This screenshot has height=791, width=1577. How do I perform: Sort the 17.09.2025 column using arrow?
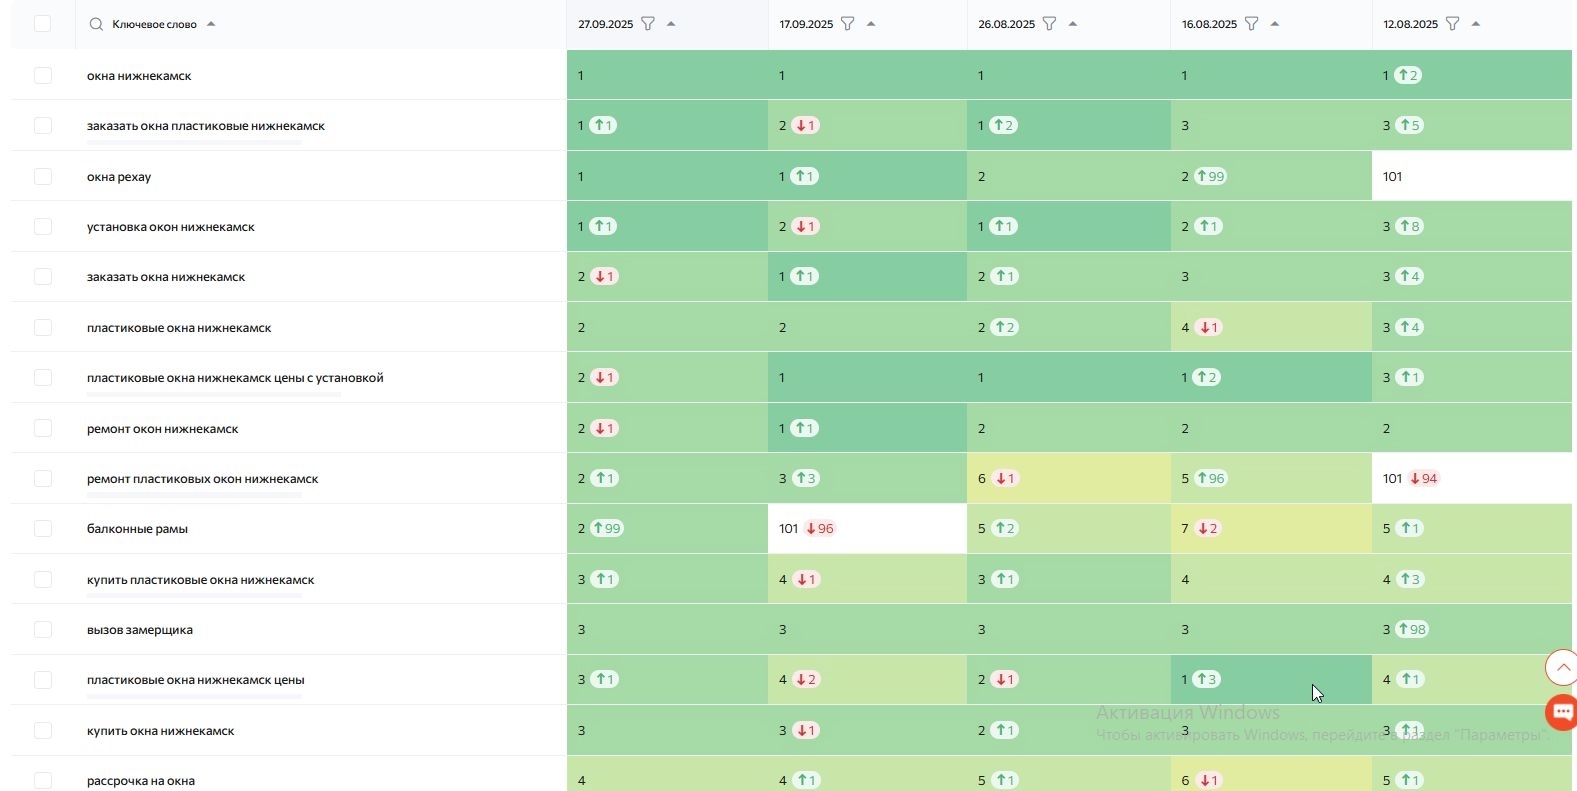click(871, 24)
